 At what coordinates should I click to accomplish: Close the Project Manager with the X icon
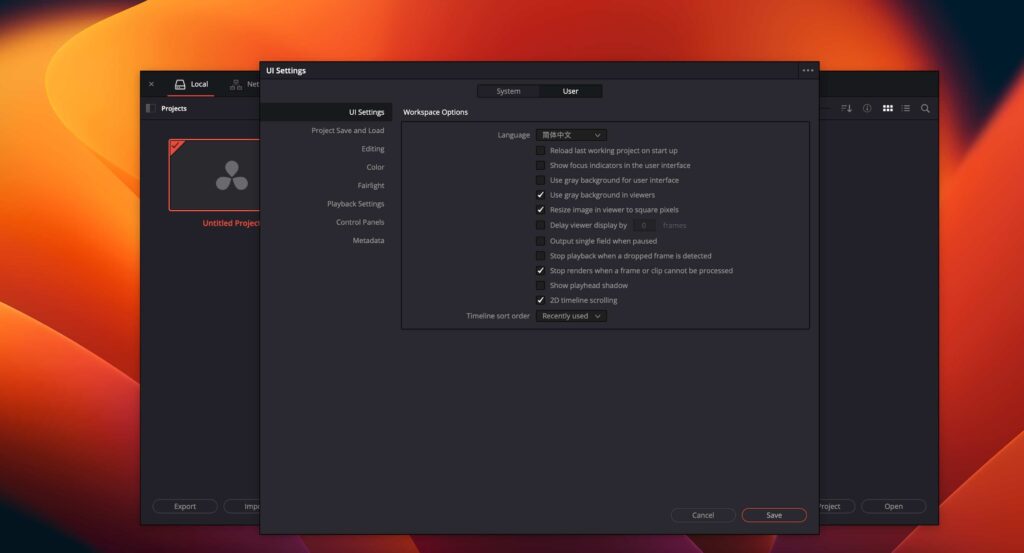(152, 84)
